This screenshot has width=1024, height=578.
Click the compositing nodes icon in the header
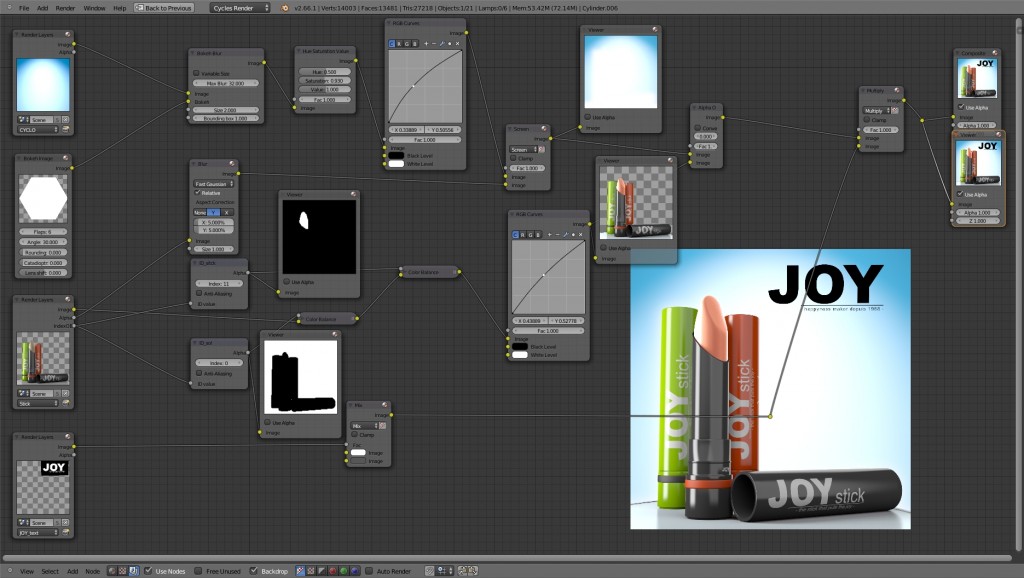pyautogui.click(x=132, y=570)
